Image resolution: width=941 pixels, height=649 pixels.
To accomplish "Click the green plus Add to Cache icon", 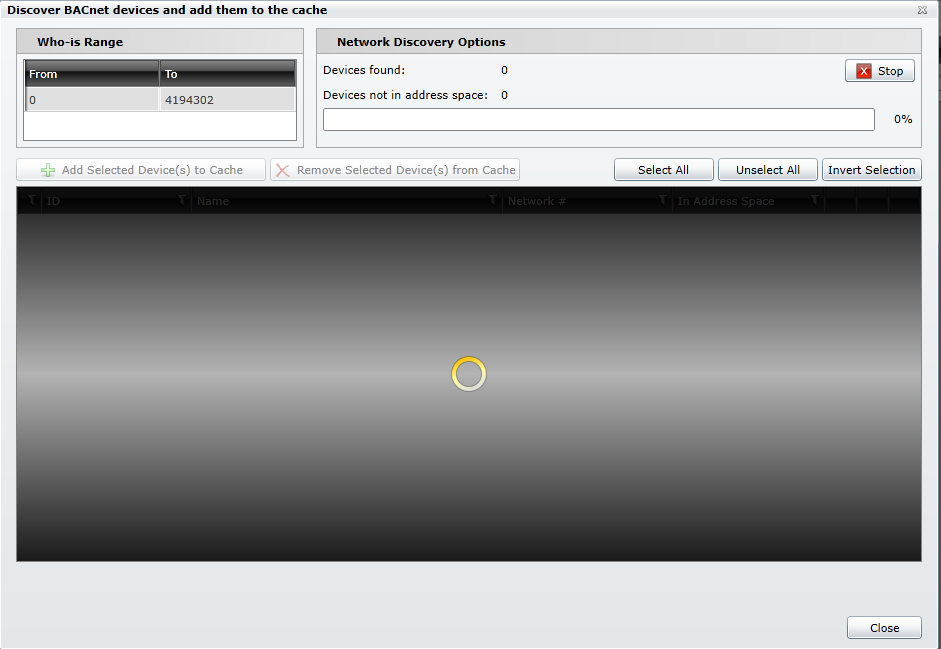I will tap(48, 170).
